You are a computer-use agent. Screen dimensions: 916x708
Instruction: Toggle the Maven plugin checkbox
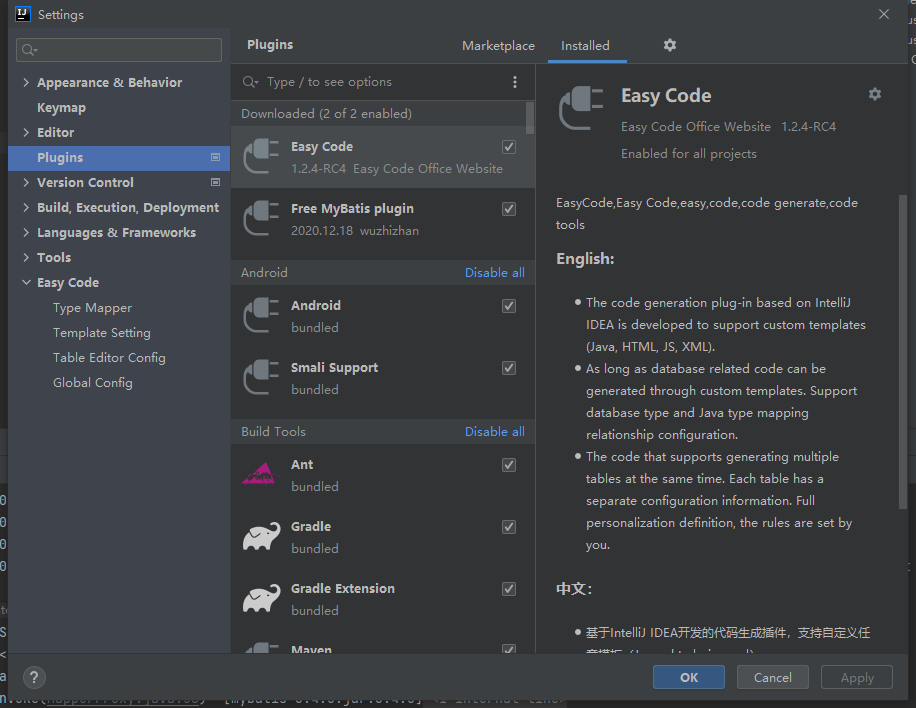point(509,649)
